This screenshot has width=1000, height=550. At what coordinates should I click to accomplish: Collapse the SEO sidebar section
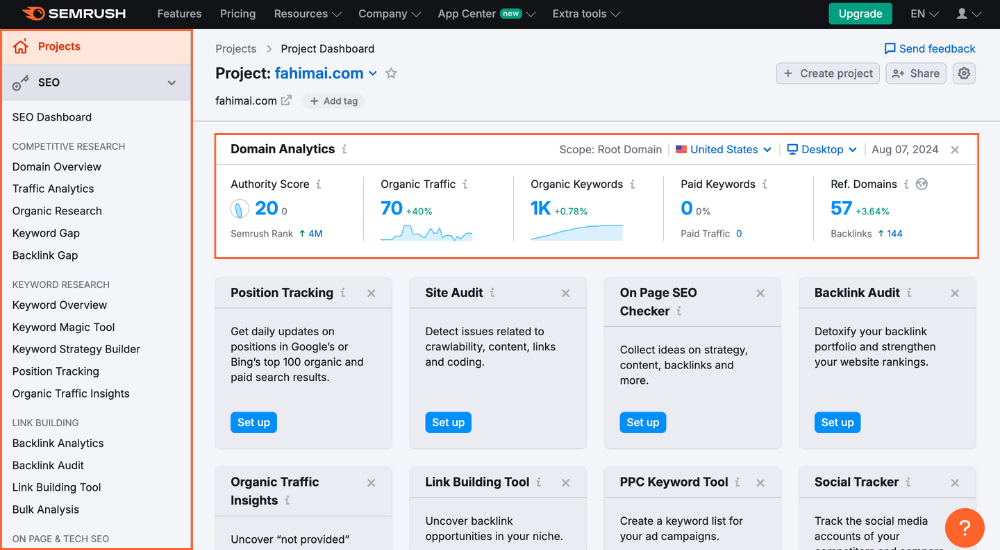(172, 83)
